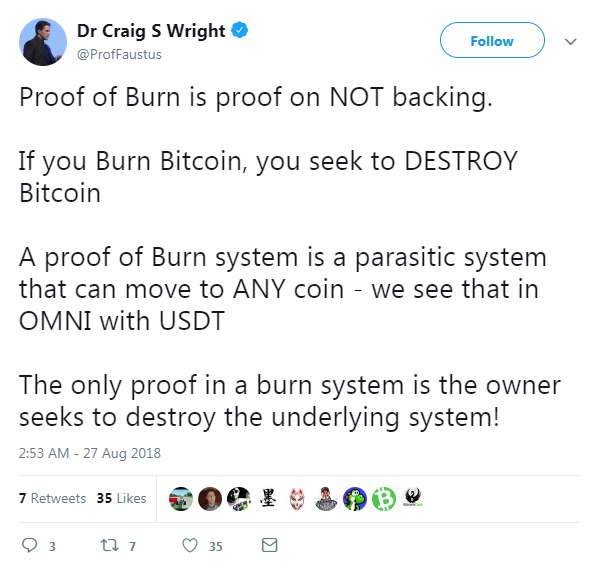Image resolution: width=599 pixels, height=574 pixels.
Task: Open the first liker's car avatar
Action: pyautogui.click(x=181, y=499)
